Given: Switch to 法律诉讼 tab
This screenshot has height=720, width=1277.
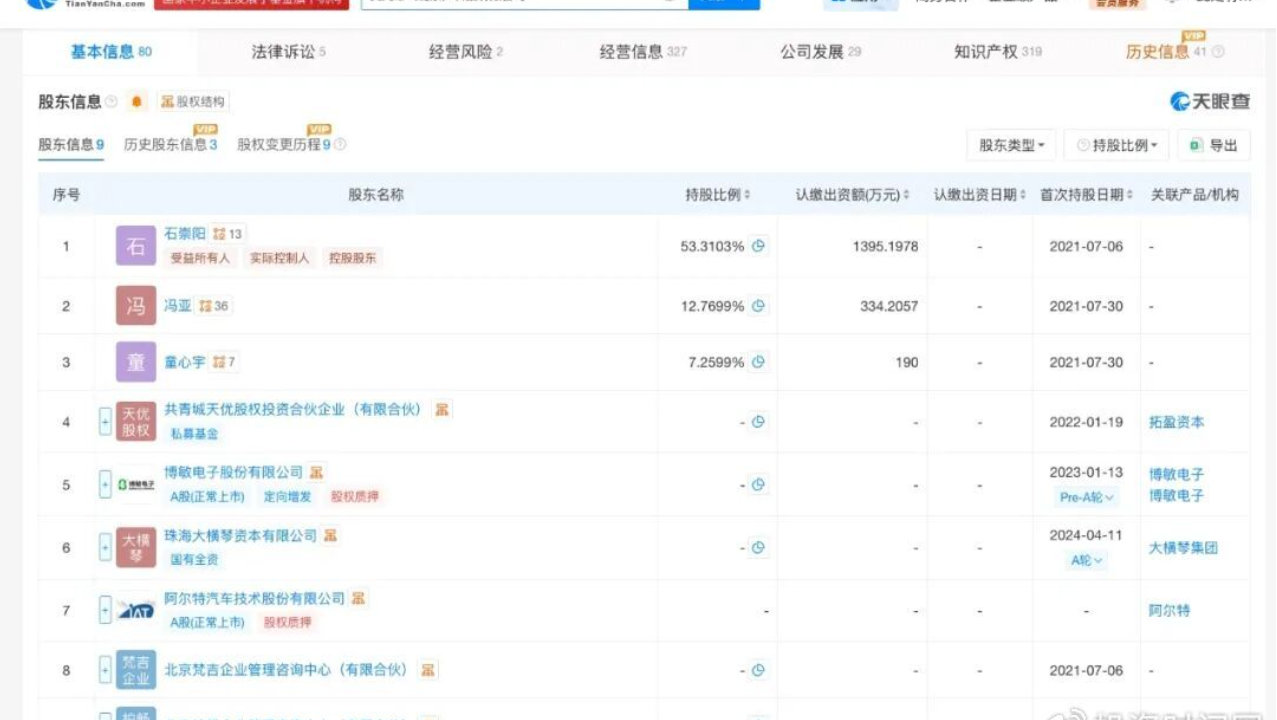Looking at the screenshot, I should [288, 52].
